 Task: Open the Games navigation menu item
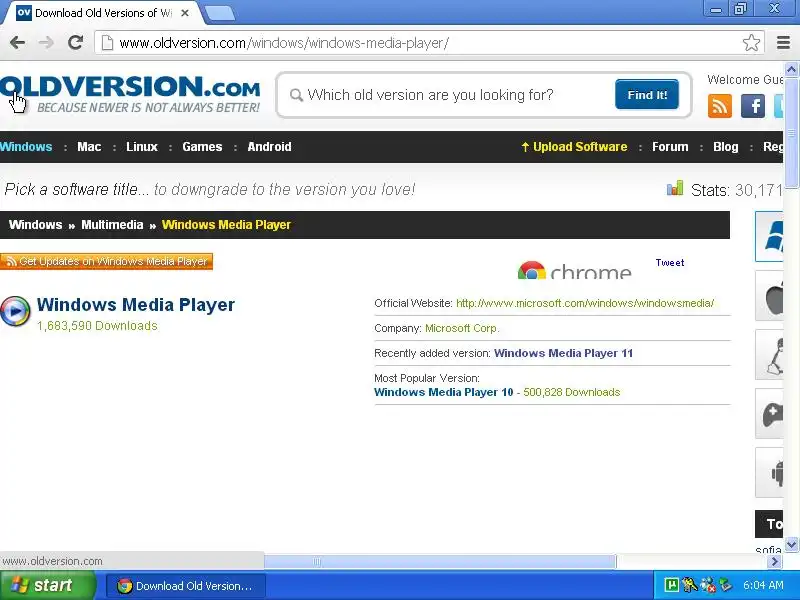202,147
